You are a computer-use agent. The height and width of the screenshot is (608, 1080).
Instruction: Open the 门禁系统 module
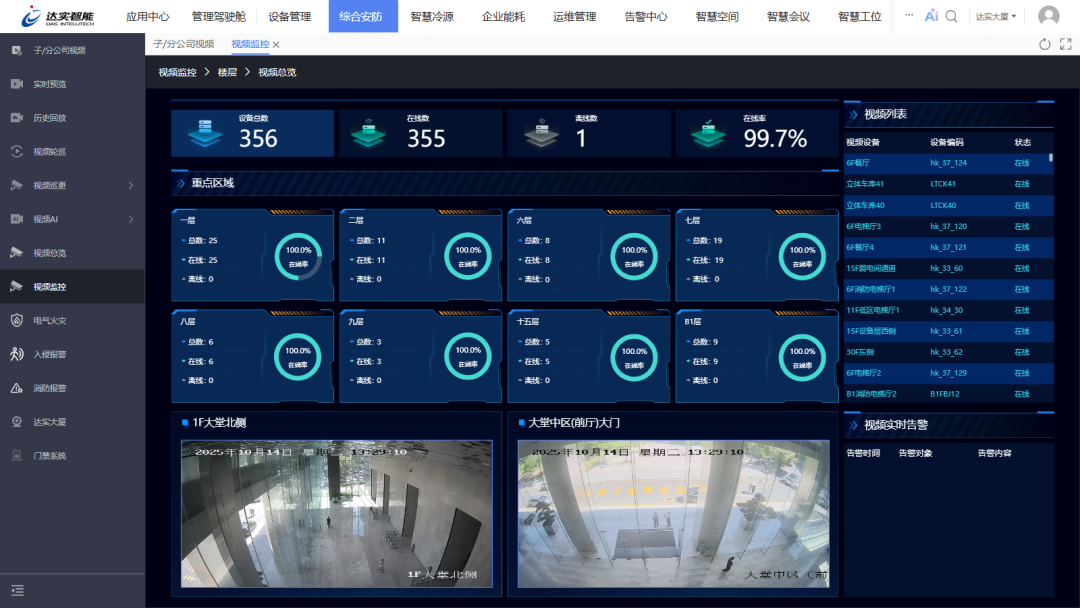[60, 456]
